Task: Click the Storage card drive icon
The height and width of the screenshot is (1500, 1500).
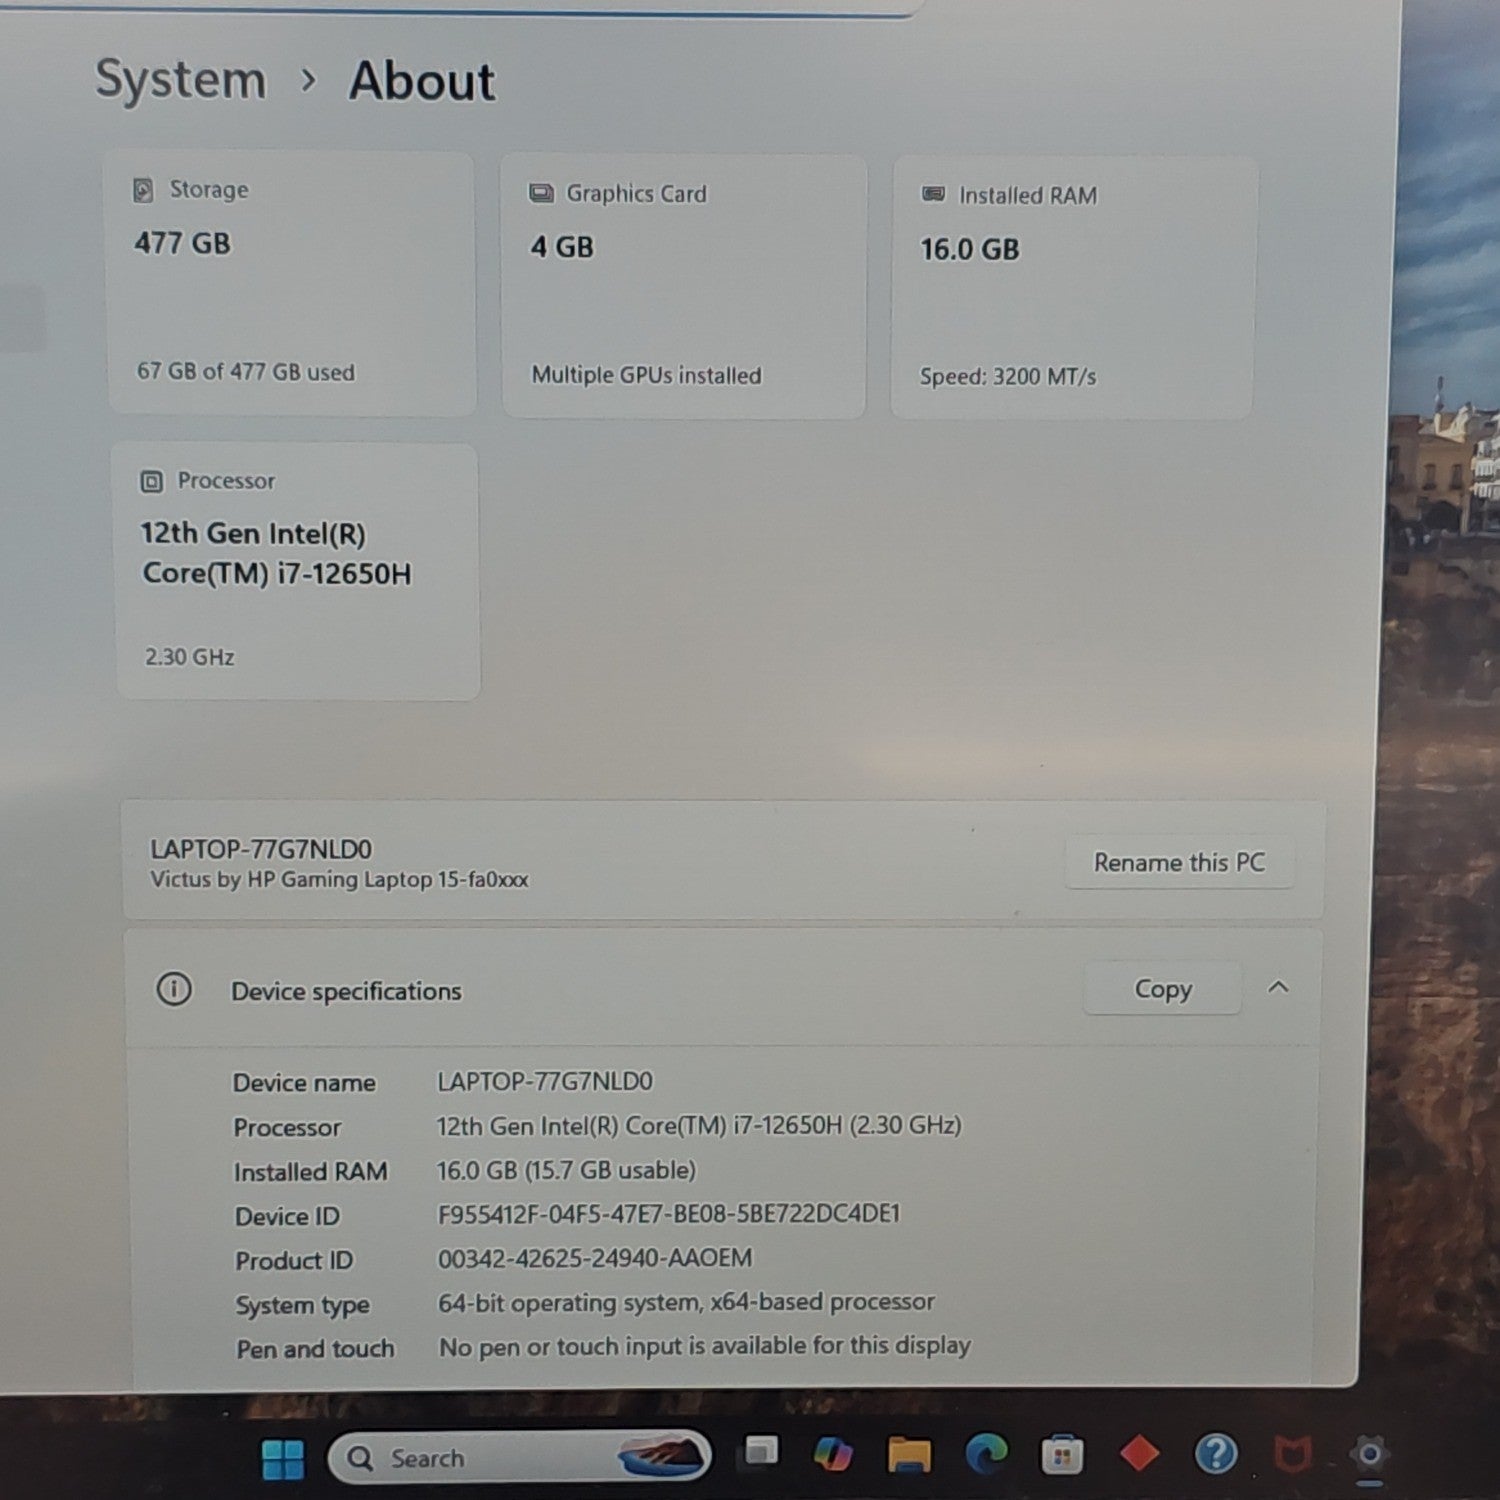Action: (x=144, y=190)
